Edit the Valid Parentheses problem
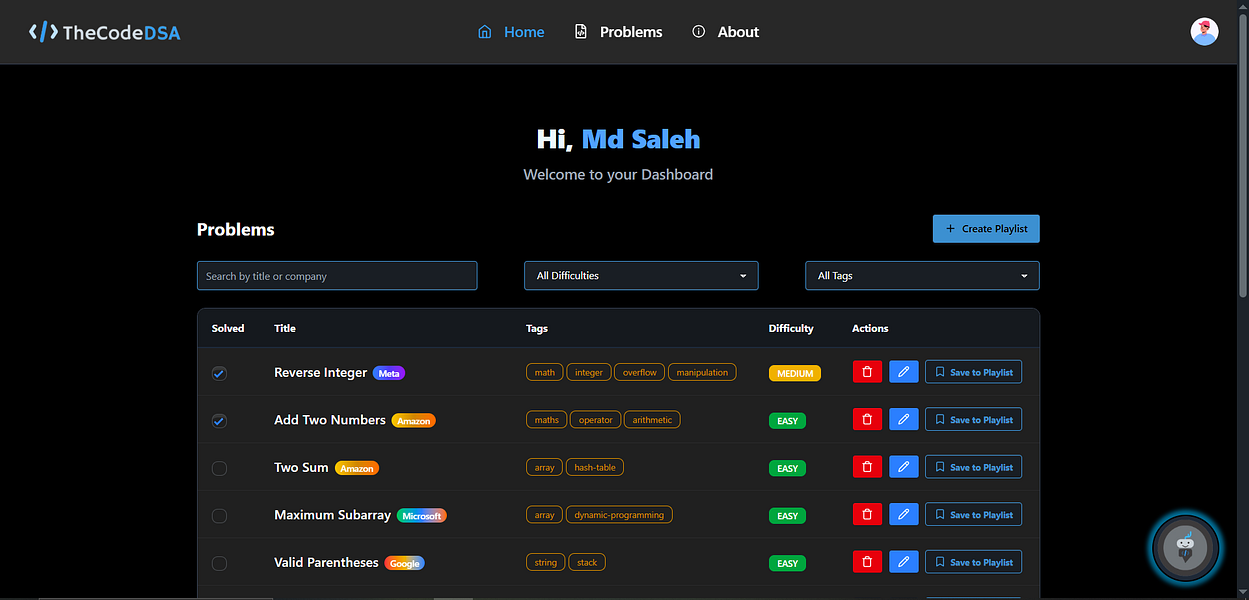This screenshot has width=1249, height=600. pos(903,562)
